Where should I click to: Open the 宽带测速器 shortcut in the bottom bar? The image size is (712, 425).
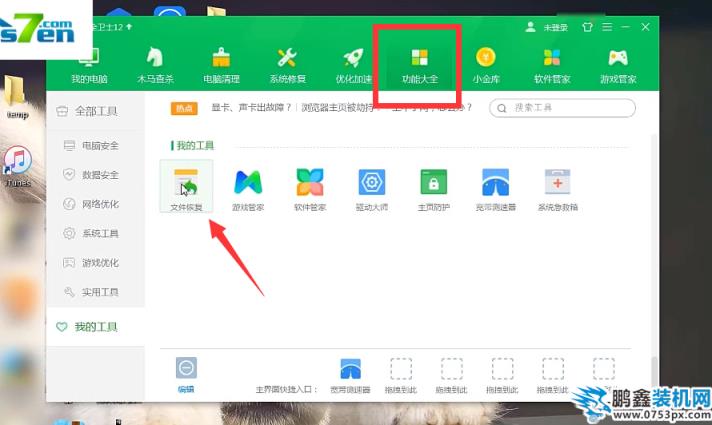[x=350, y=375]
